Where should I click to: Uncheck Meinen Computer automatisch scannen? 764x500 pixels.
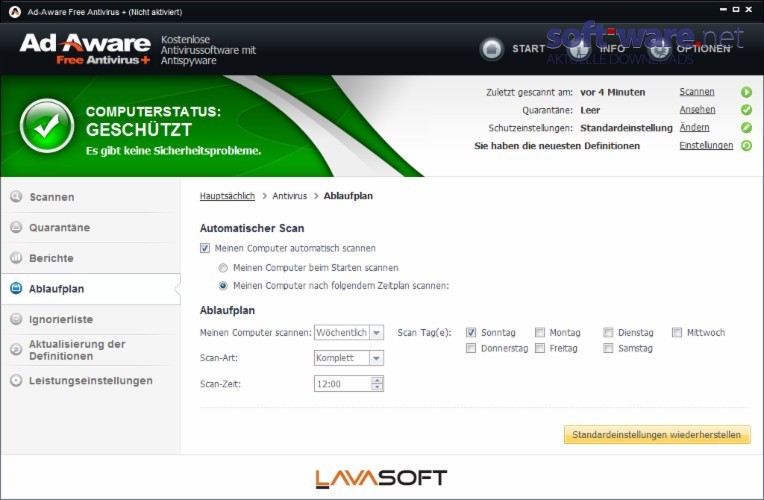[x=205, y=248]
